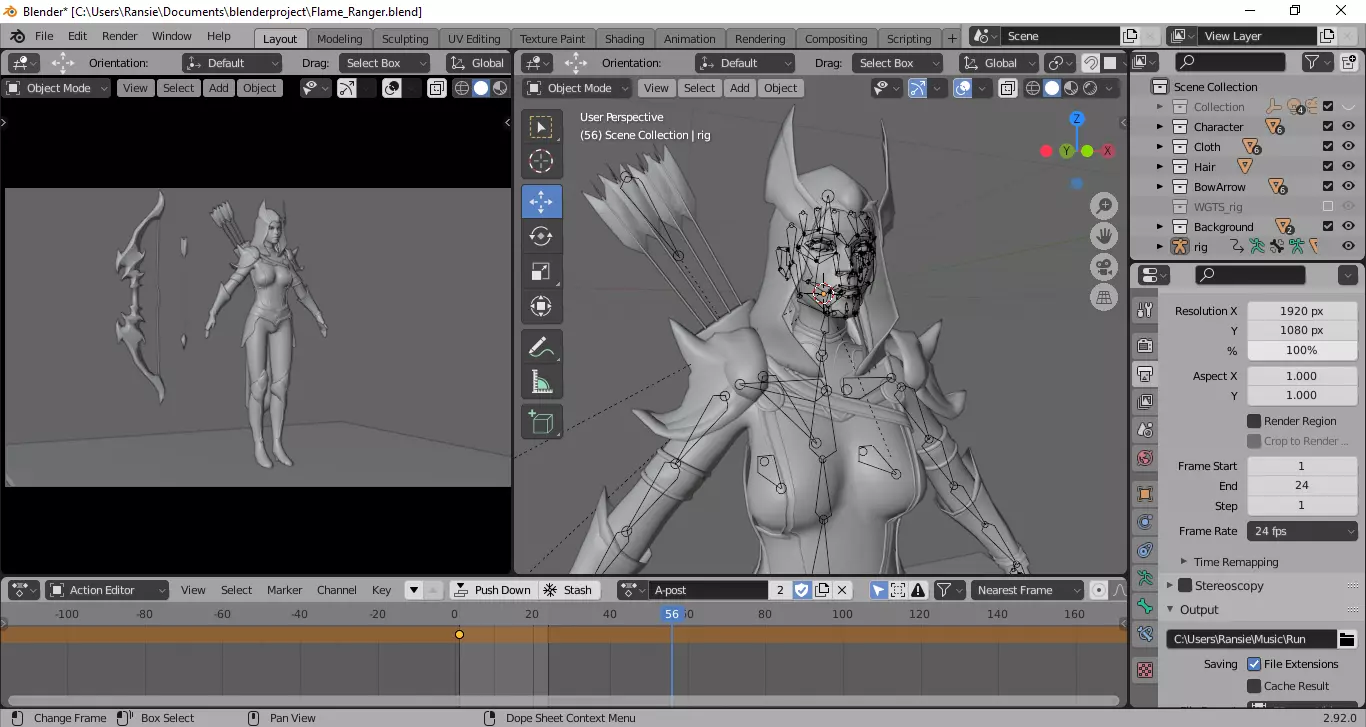The height and width of the screenshot is (727, 1366).
Task: Open the Render menu
Action: [119, 36]
